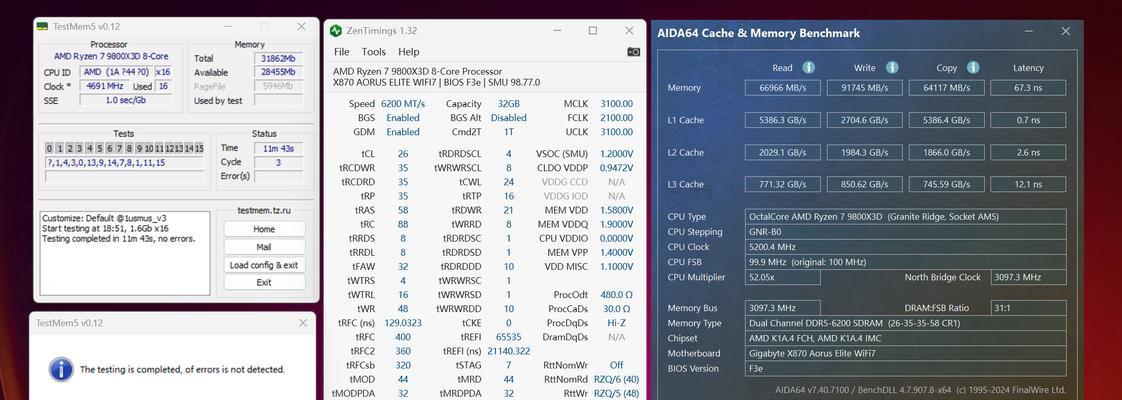Click the Copy column info icon in AIDA64
Viewport: 1122px width, 400px height.
tap(973, 67)
